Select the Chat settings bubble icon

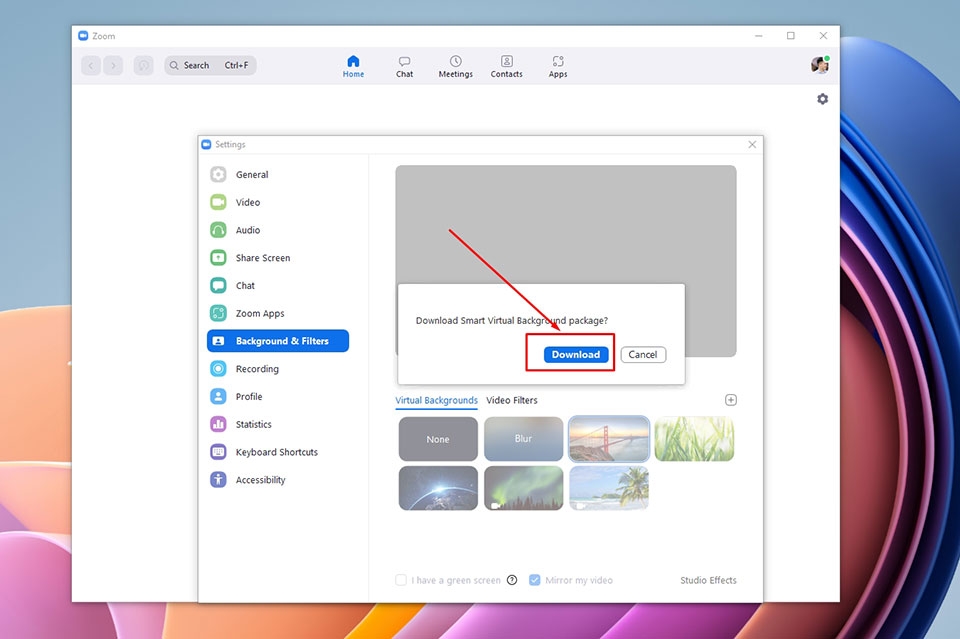click(x=218, y=285)
